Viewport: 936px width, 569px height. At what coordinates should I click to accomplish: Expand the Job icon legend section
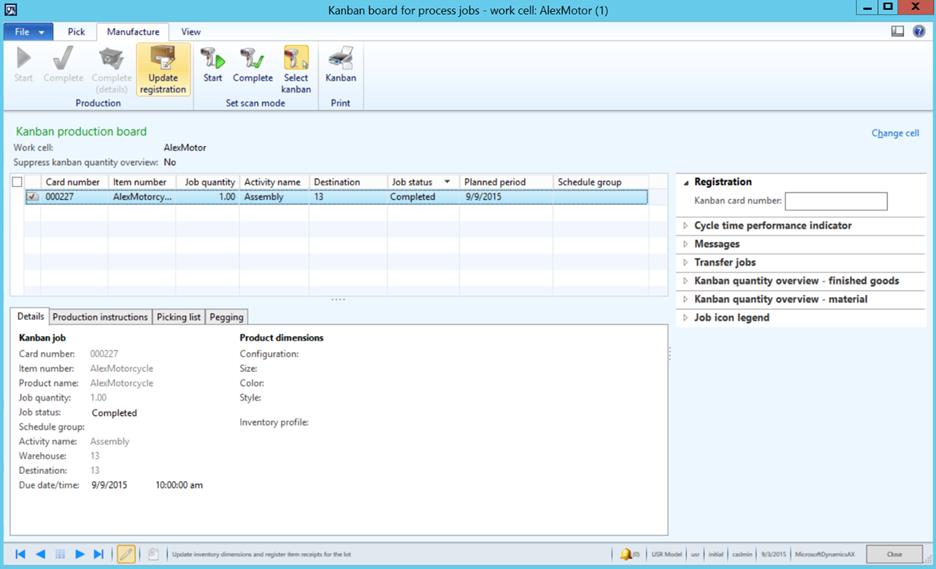[x=685, y=318]
